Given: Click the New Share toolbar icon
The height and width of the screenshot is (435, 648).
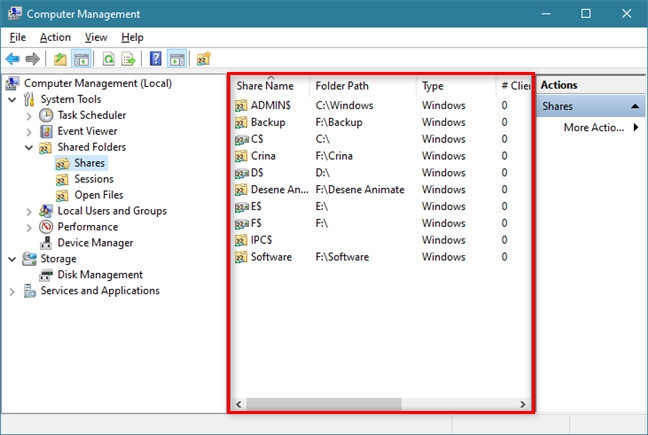Looking at the screenshot, I should click(x=203, y=59).
